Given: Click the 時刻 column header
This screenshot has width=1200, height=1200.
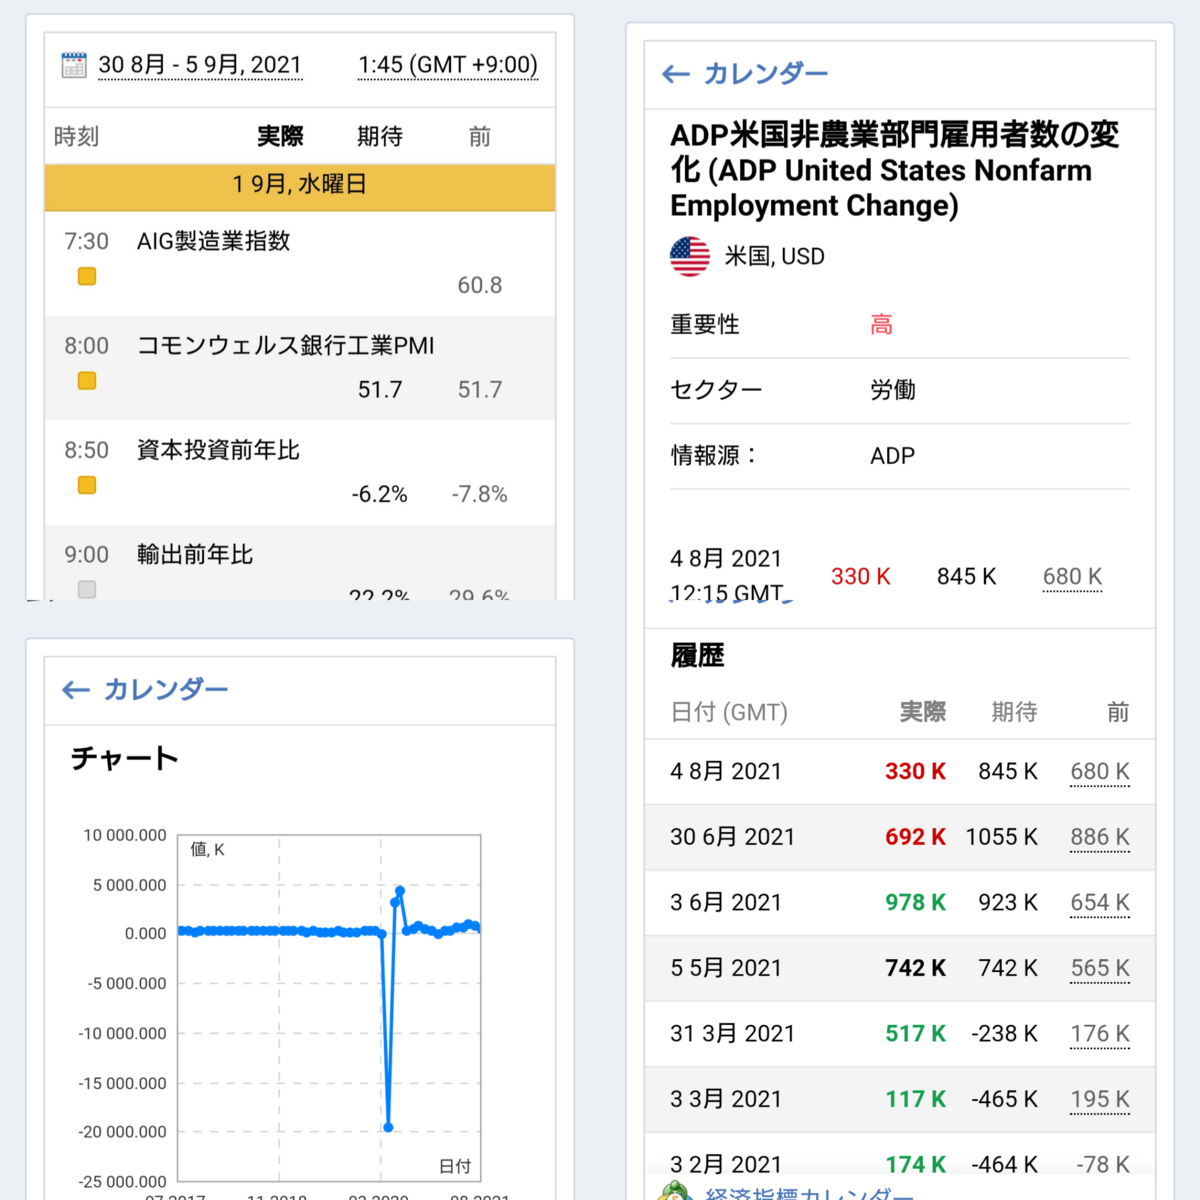Looking at the screenshot, I should (x=76, y=136).
